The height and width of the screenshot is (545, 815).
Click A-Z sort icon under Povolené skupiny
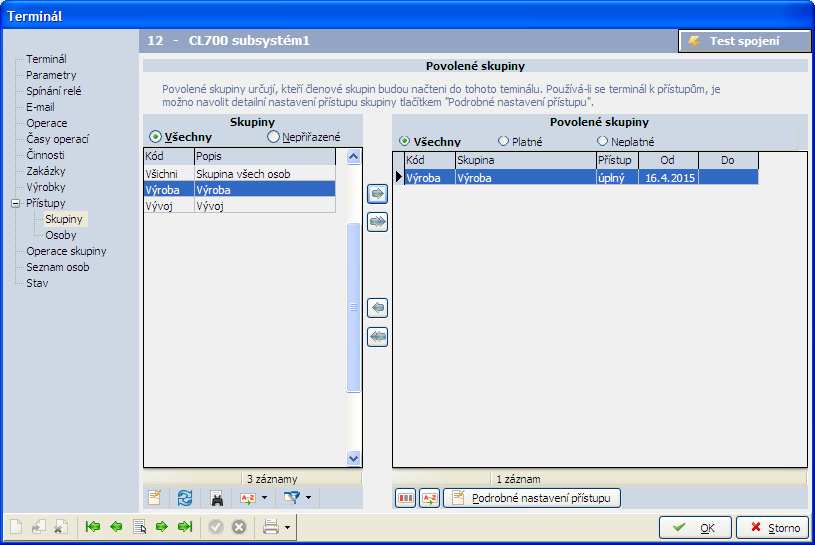click(430, 498)
